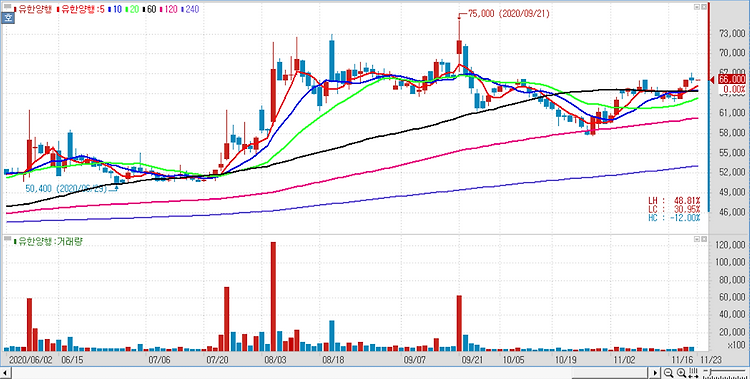The width and height of the screenshot is (750, 379).
Task: Click the 09/07 date axis label
Action: 415,359
